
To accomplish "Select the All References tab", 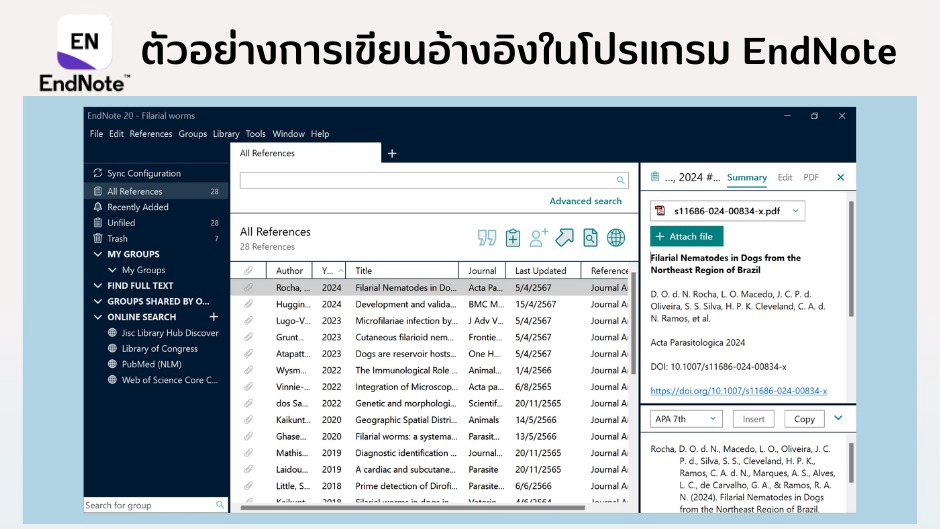I will [x=305, y=153].
